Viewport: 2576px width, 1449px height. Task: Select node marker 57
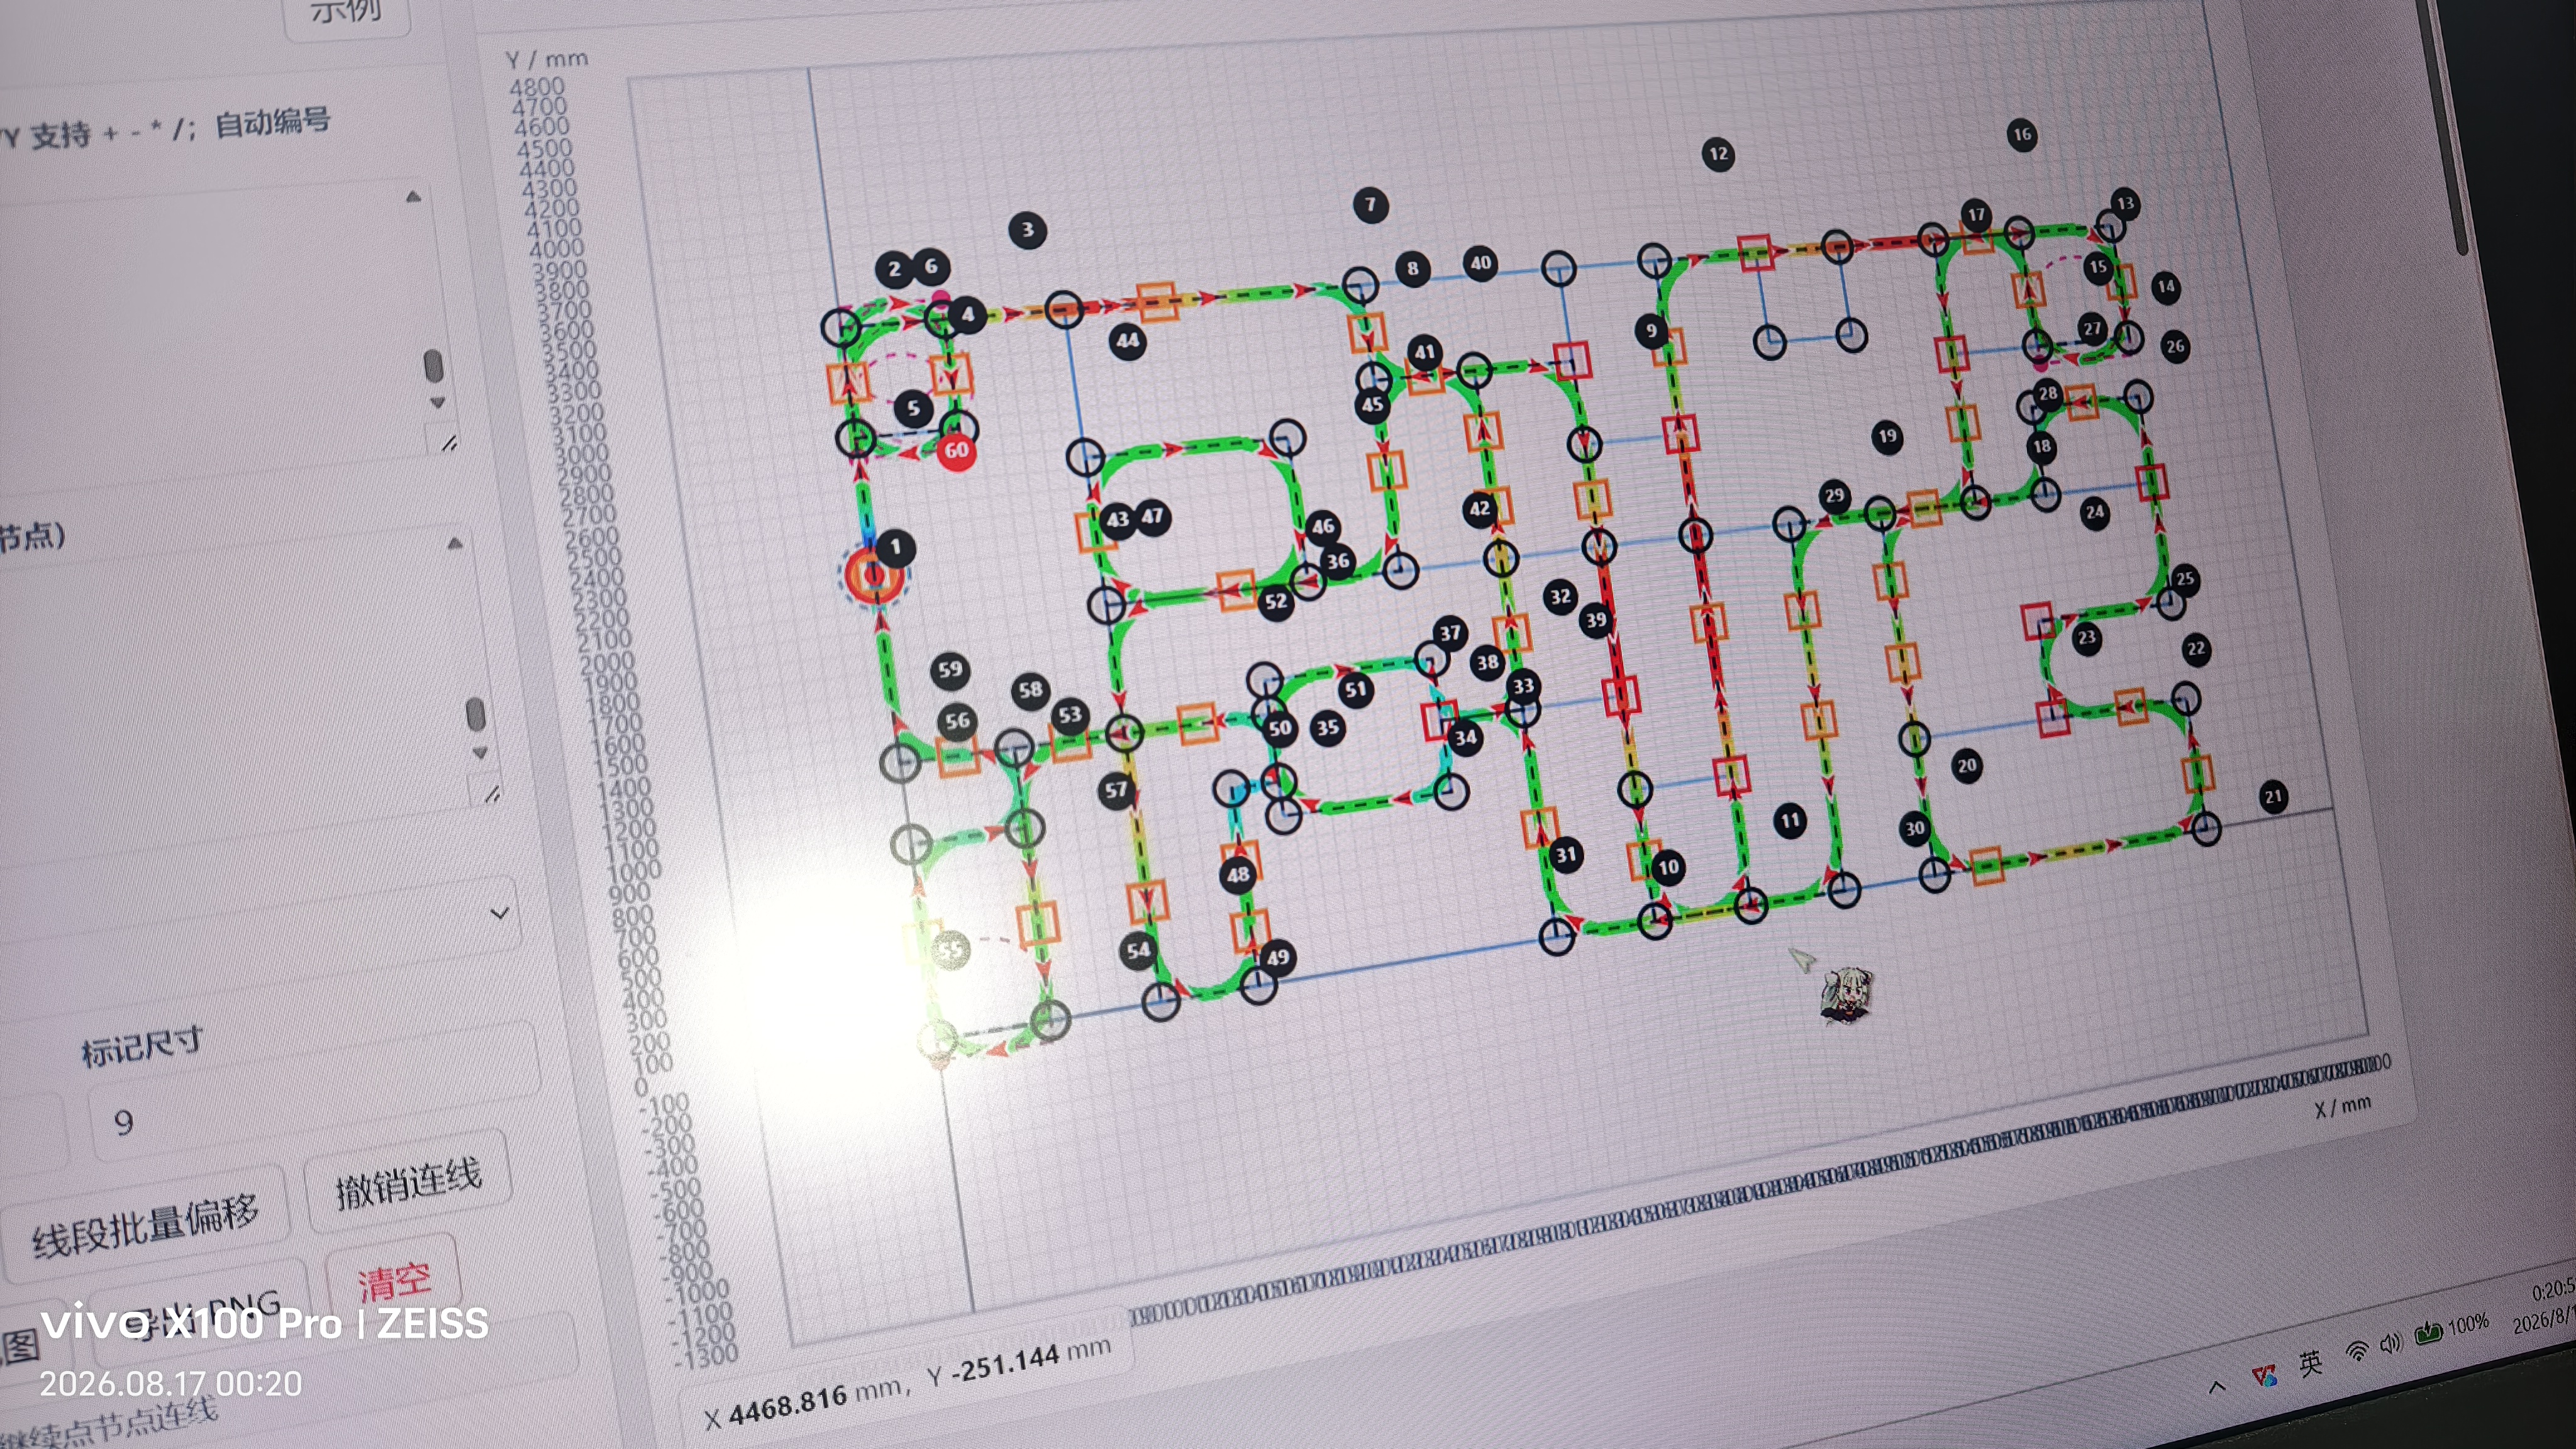(x=1116, y=791)
